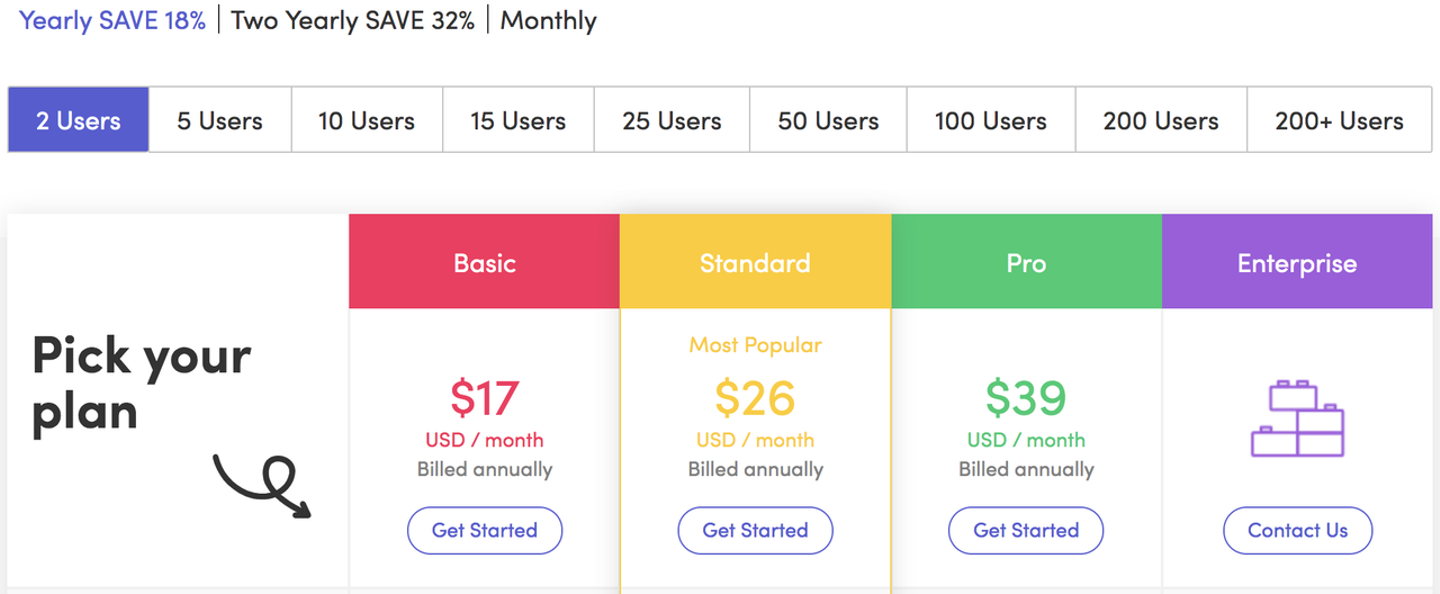Switch to Two Yearly SAVE 32% billing
The image size is (1440, 594).
coord(352,20)
